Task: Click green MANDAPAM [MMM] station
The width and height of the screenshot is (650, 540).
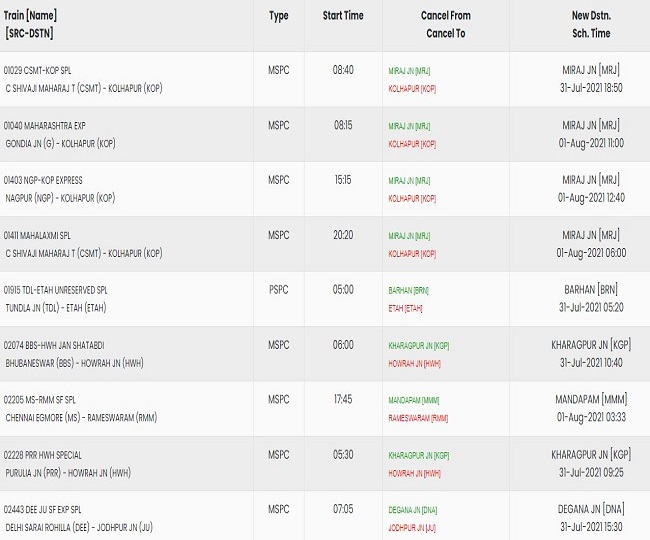Action: tap(414, 400)
